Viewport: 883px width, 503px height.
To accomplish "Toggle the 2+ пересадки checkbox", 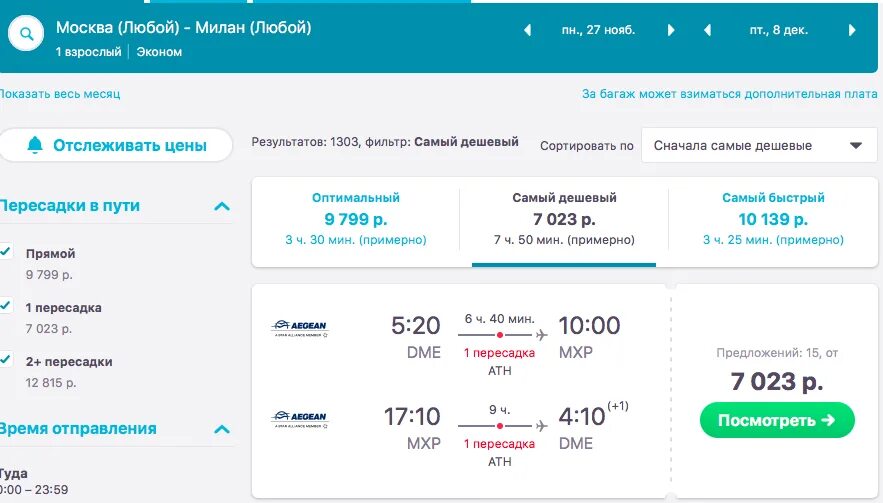I will 6,360.
